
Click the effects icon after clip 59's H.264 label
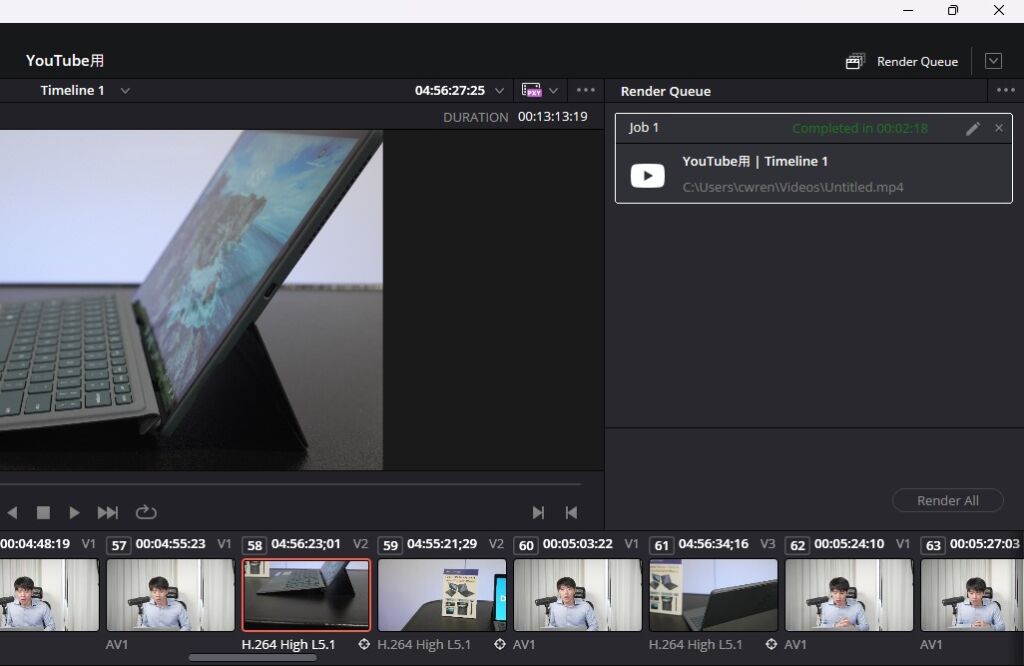pyautogui.click(x=500, y=644)
